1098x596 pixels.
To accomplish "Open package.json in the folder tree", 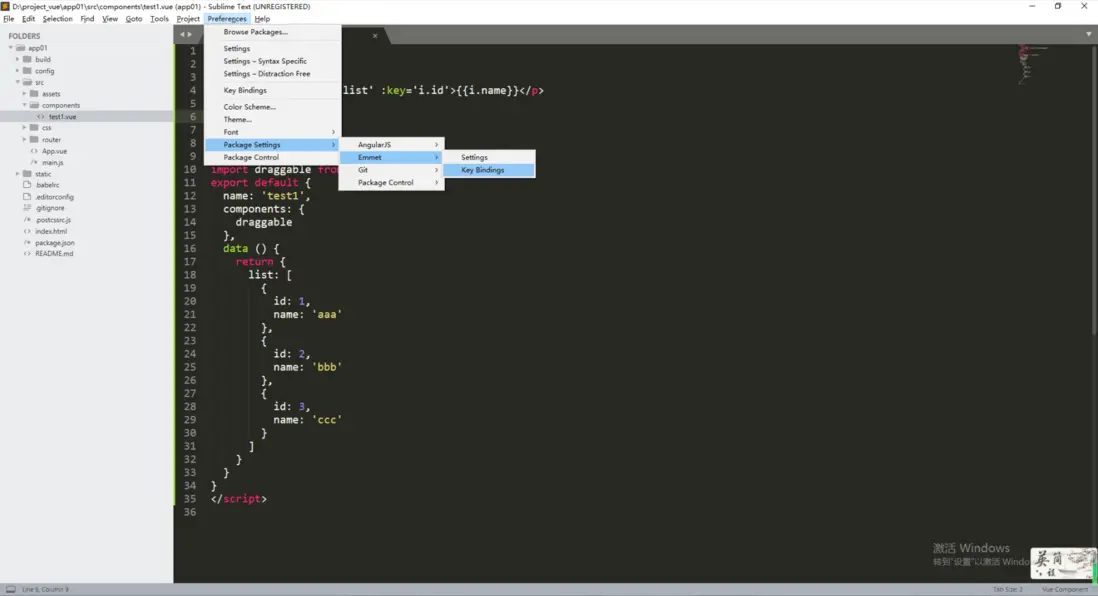I will pos(54,243).
